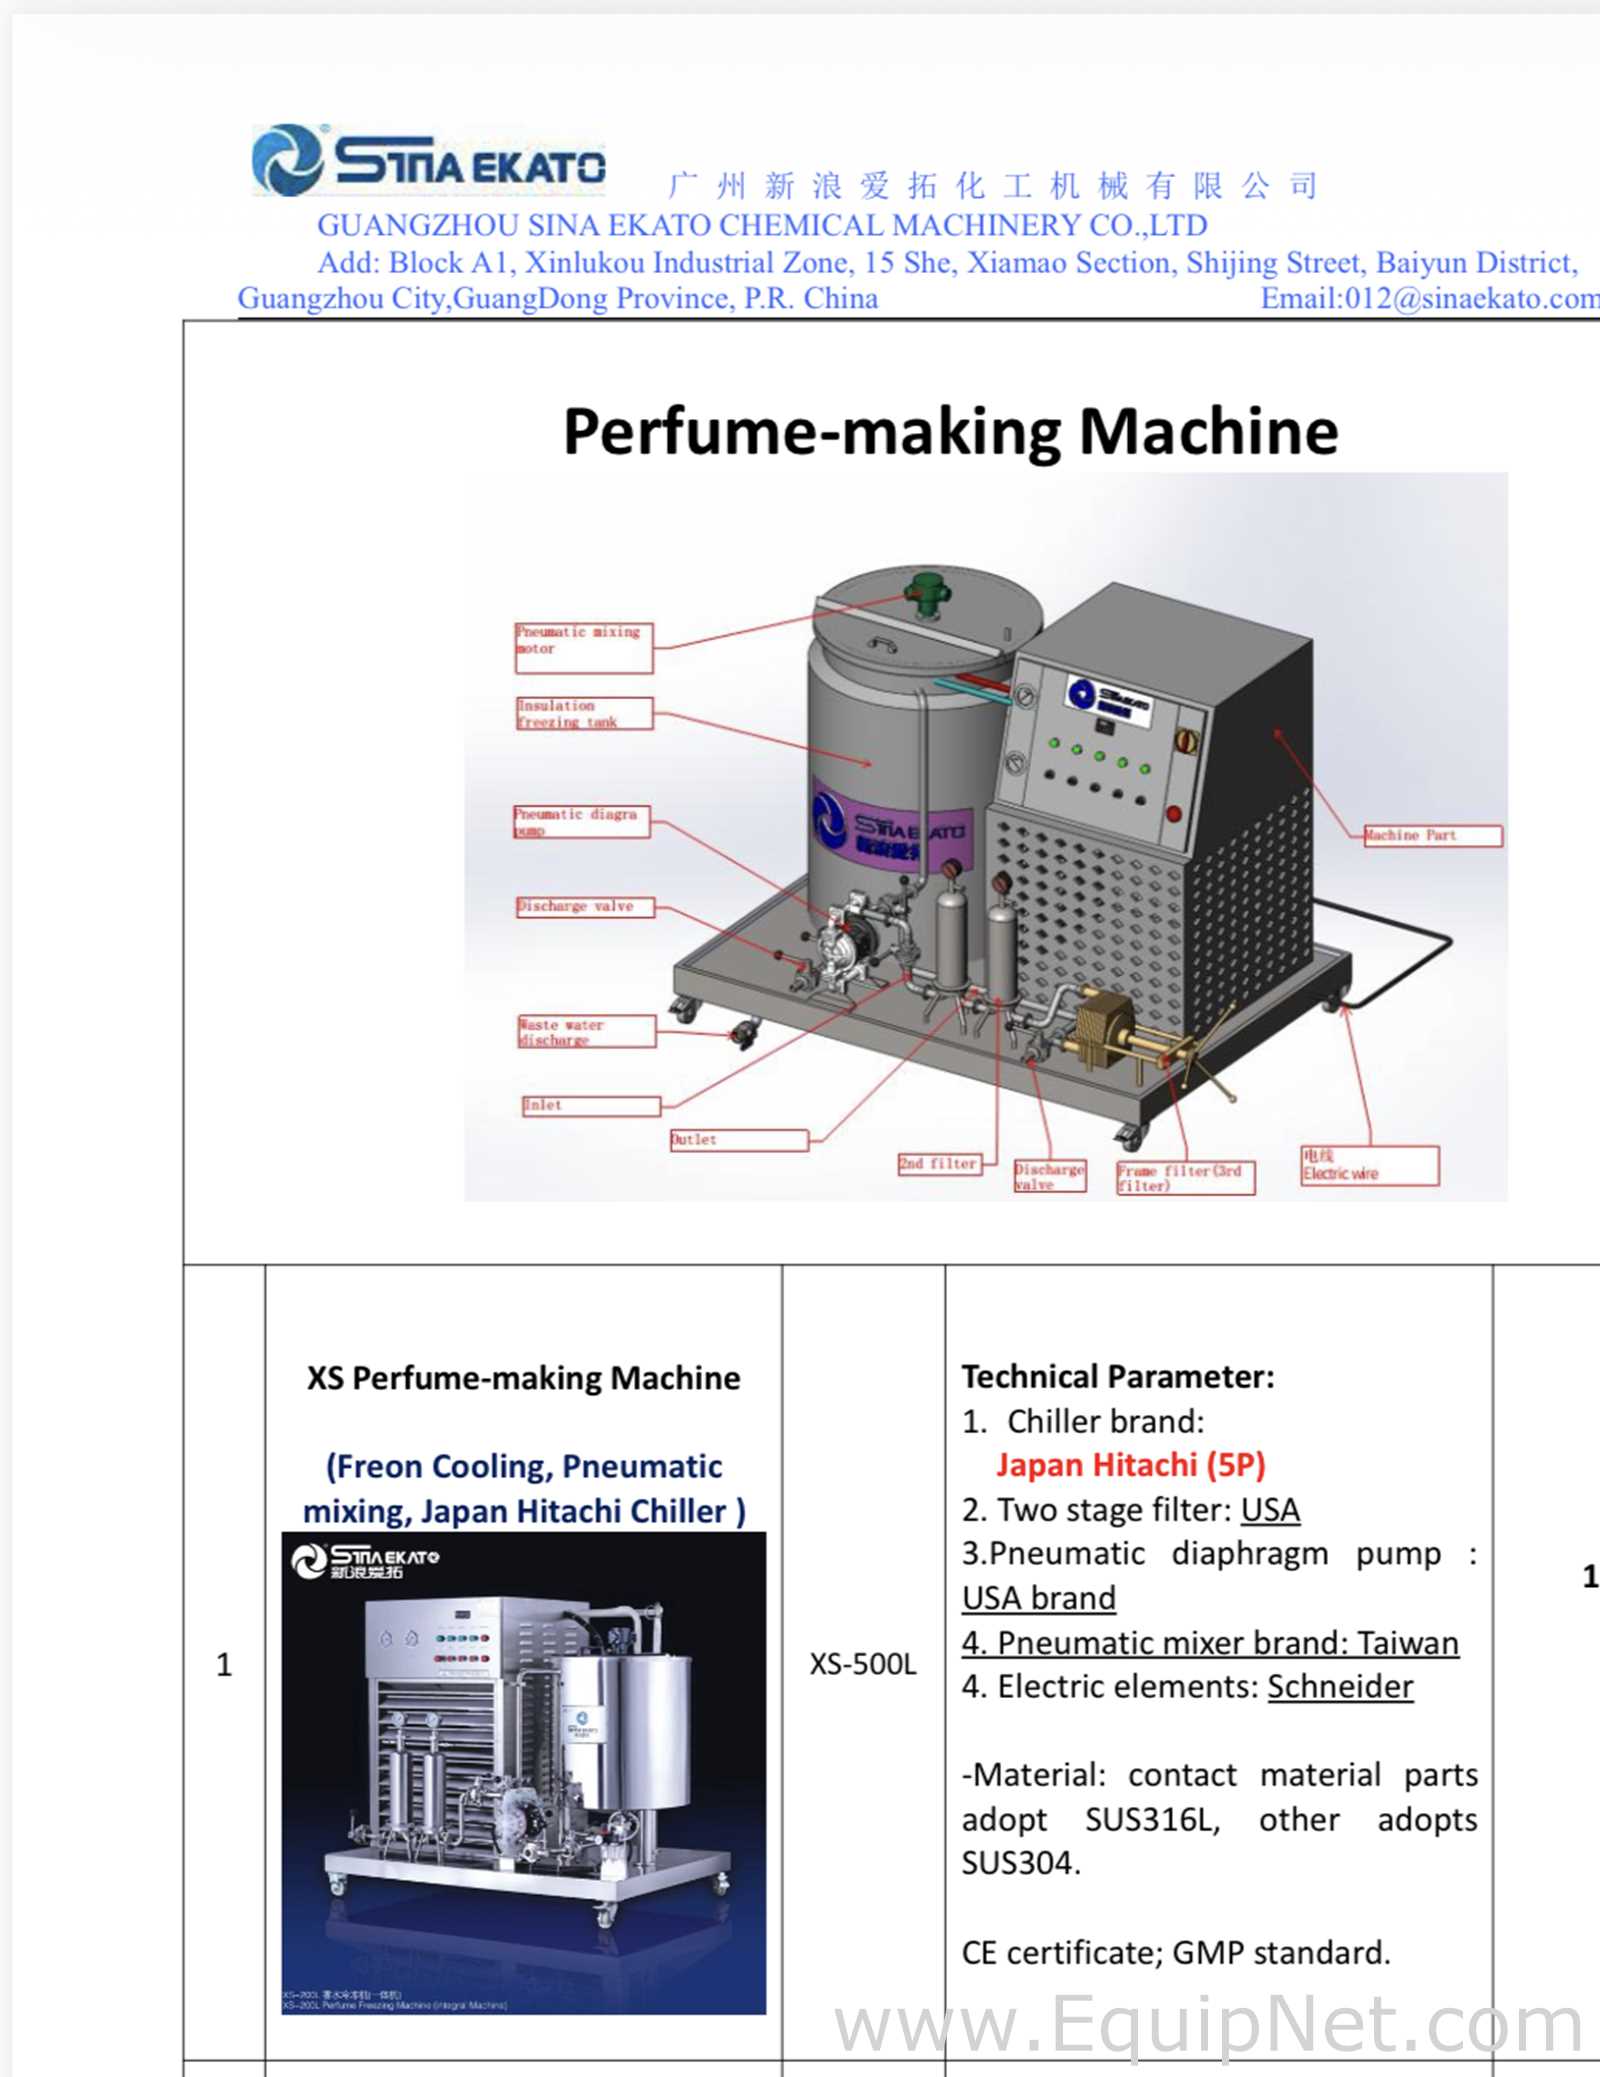
Task: Click the 'Pneumatic mixing motor' diagram label
Action: 584,647
